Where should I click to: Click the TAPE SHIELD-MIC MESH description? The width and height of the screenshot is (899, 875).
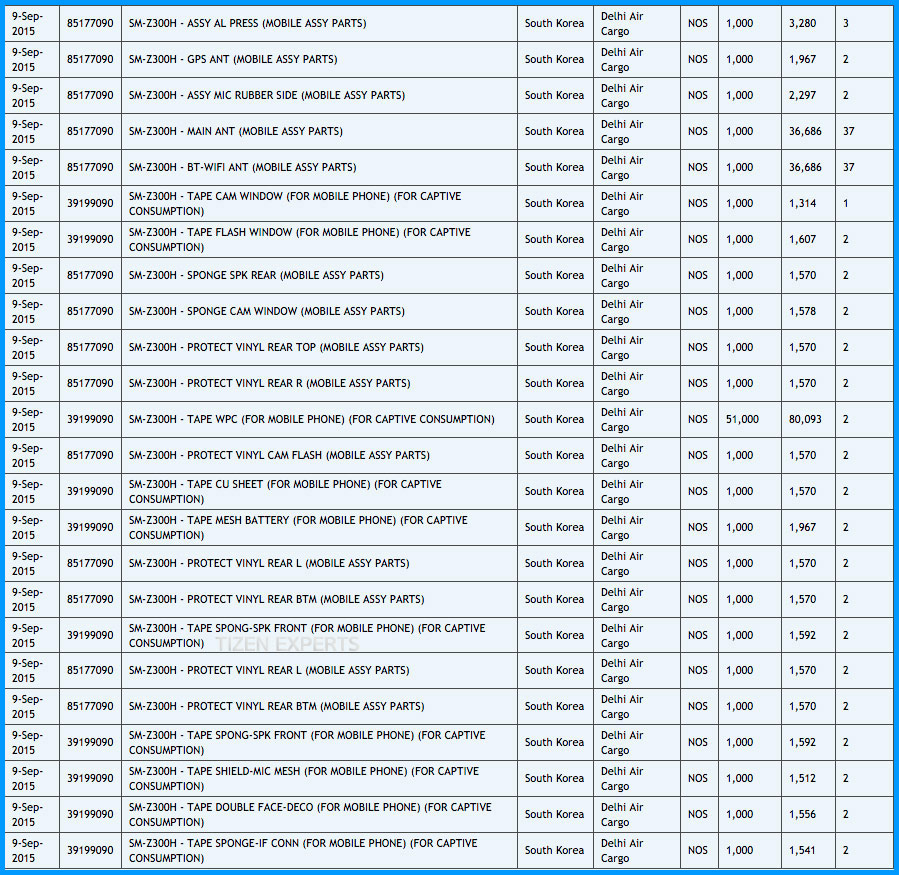pos(304,778)
